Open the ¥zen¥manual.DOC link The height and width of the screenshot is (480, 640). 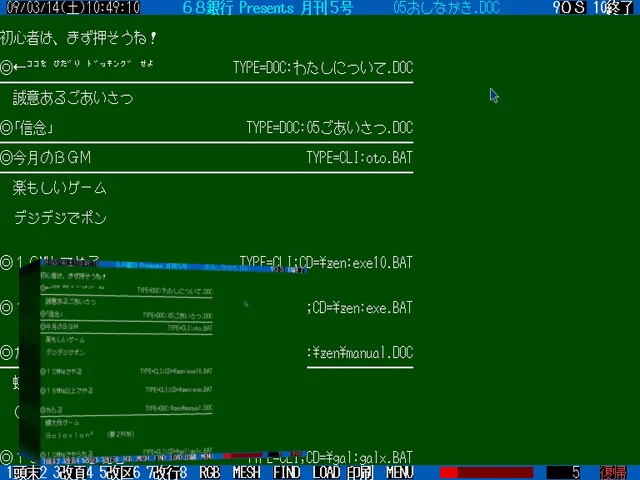pos(360,352)
